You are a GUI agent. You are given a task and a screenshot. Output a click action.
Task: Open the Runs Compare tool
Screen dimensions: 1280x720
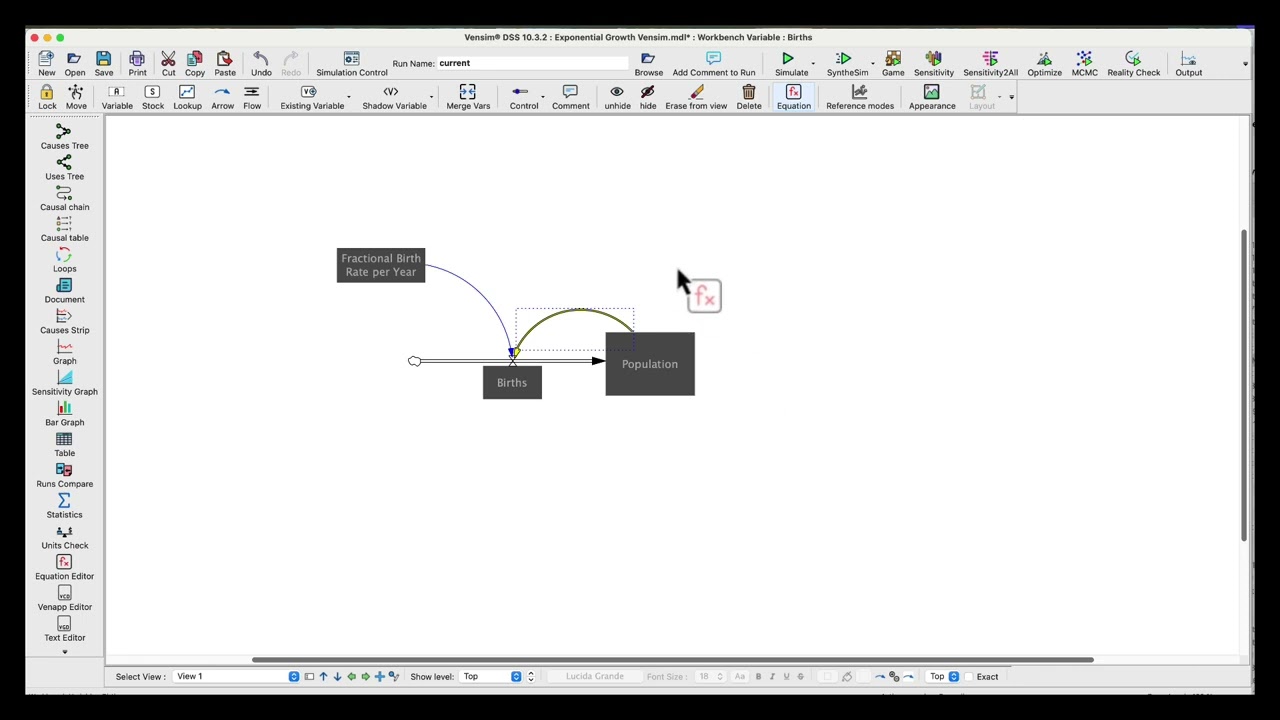64,476
